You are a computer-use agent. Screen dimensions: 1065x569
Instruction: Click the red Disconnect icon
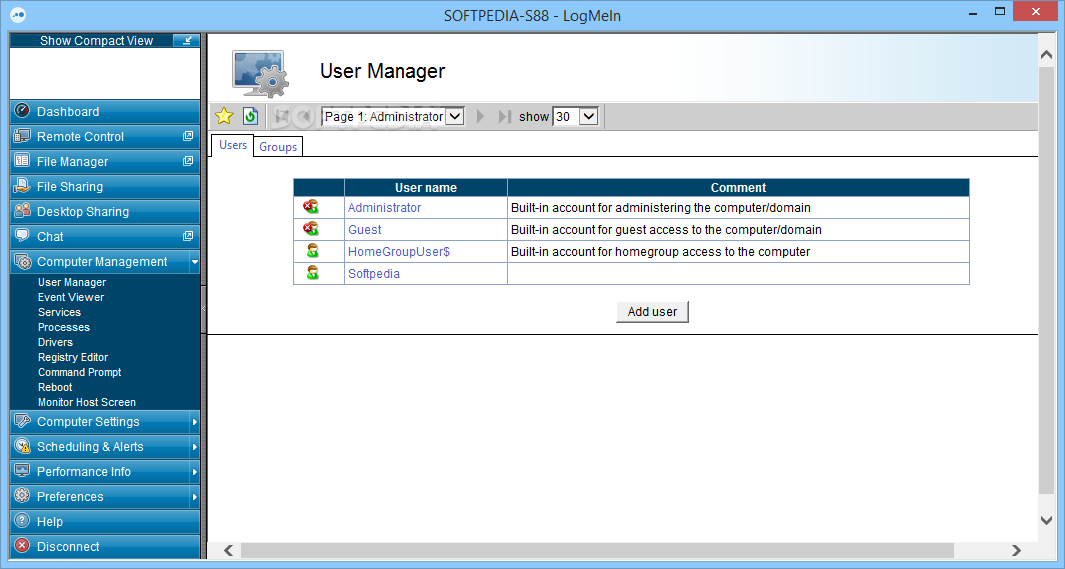coord(22,546)
